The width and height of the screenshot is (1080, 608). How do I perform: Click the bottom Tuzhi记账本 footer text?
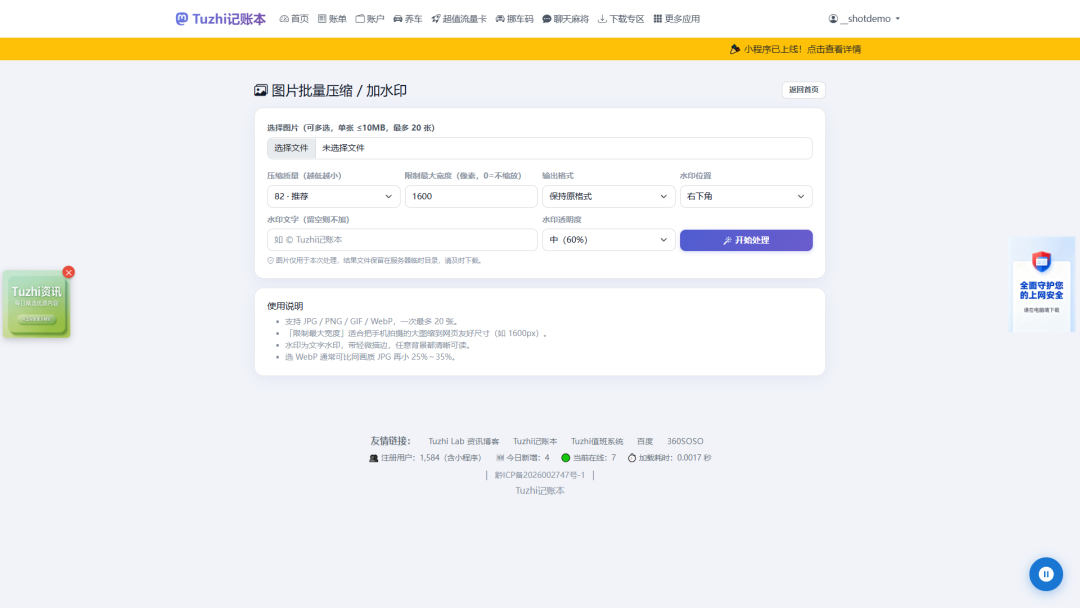539,491
